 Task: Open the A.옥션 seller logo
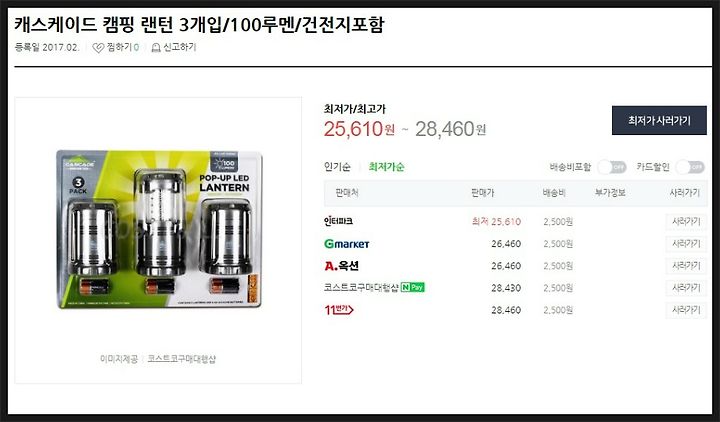342,266
